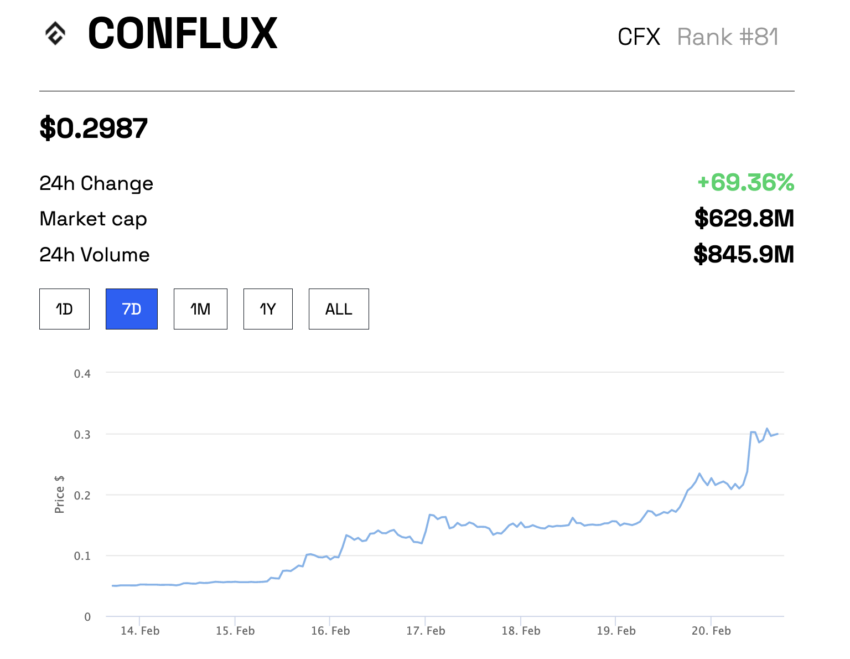The width and height of the screenshot is (850, 659).
Task: Show the 1M price history
Action: 200,309
